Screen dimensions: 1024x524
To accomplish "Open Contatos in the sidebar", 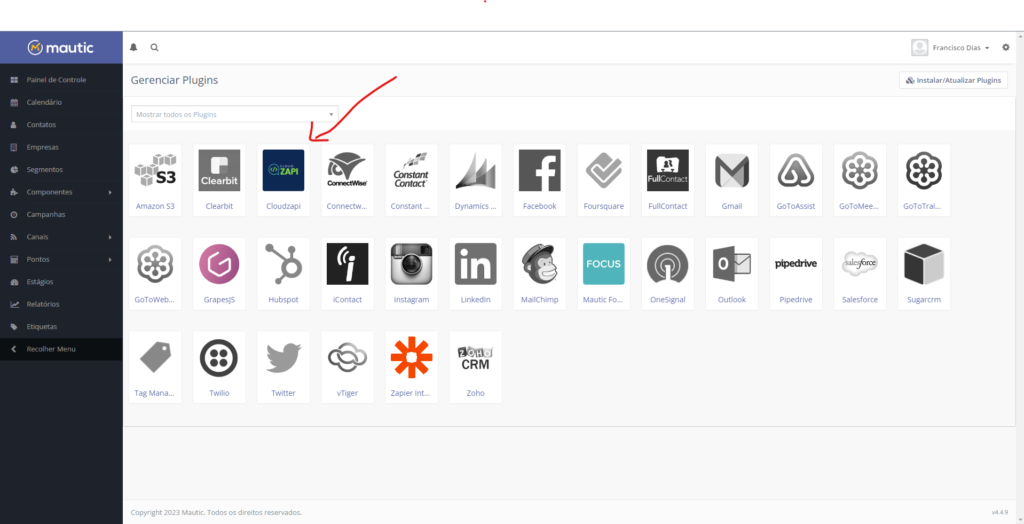I will [61, 125].
